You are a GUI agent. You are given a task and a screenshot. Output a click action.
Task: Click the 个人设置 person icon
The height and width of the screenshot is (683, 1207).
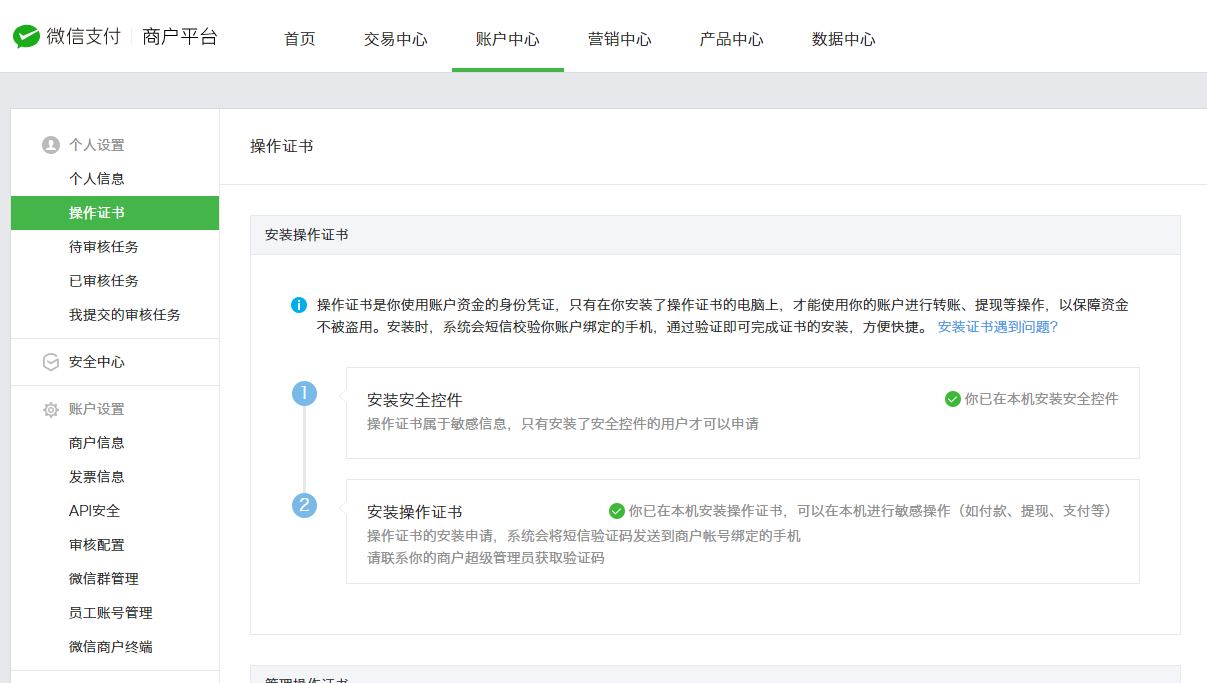[x=51, y=145]
